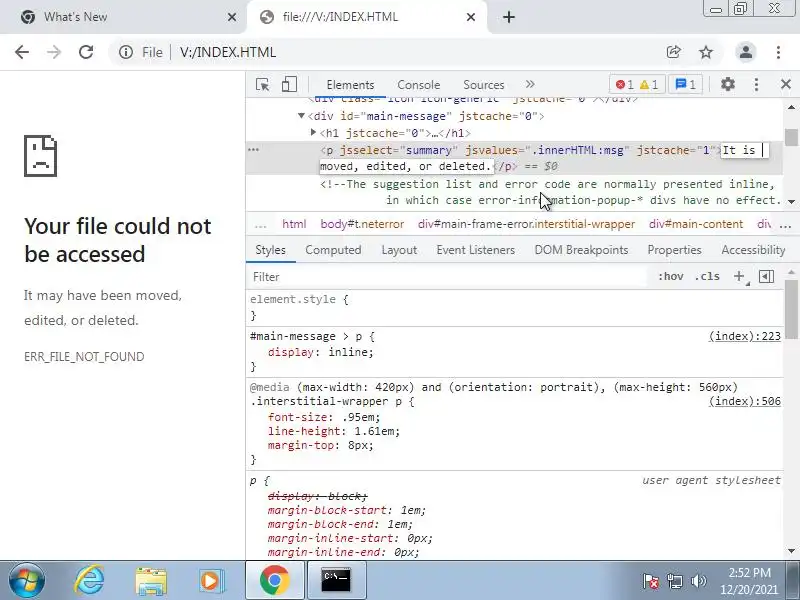The image size is (800, 600).
Task: Open the DOM Breakpoints tab
Action: point(581,250)
